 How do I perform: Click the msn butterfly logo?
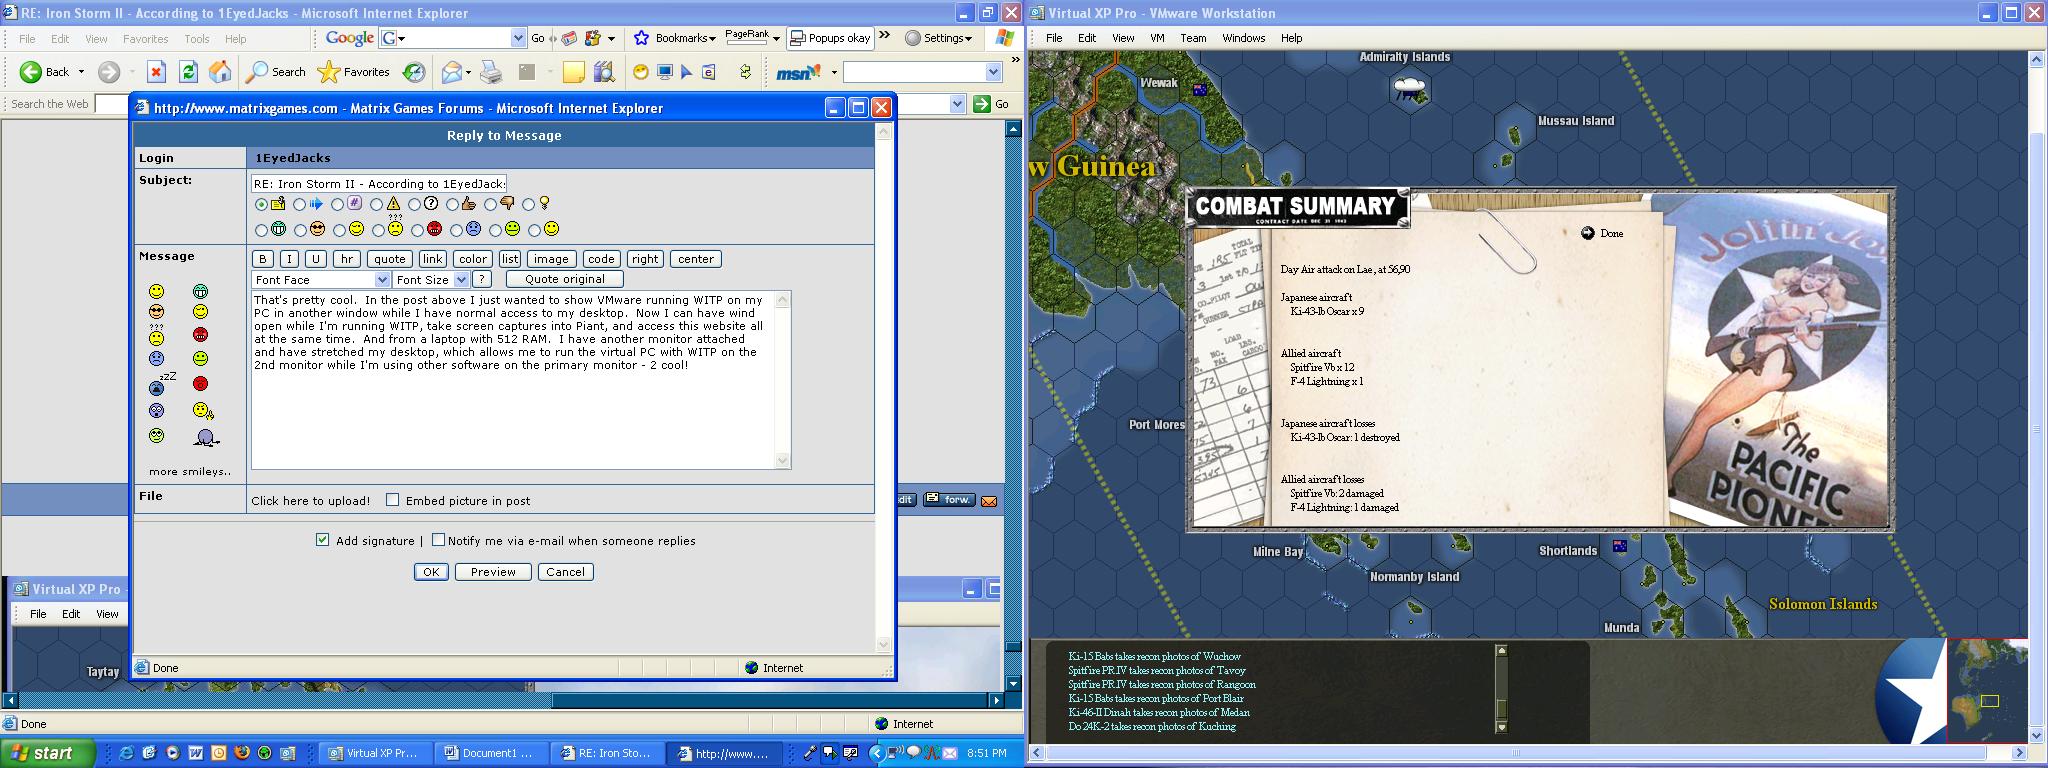[x=798, y=72]
